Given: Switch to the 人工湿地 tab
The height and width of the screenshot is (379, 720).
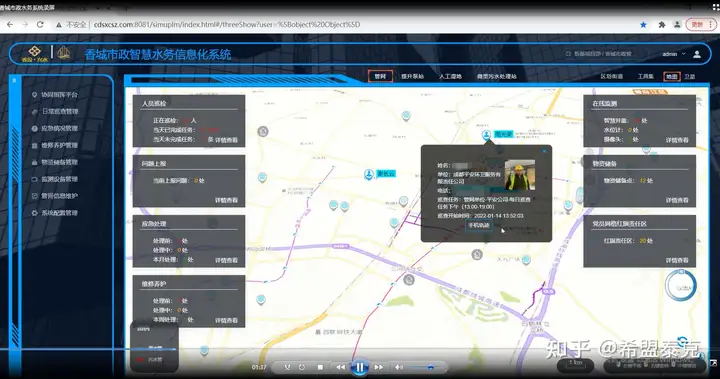Looking at the screenshot, I should pyautogui.click(x=450, y=76).
